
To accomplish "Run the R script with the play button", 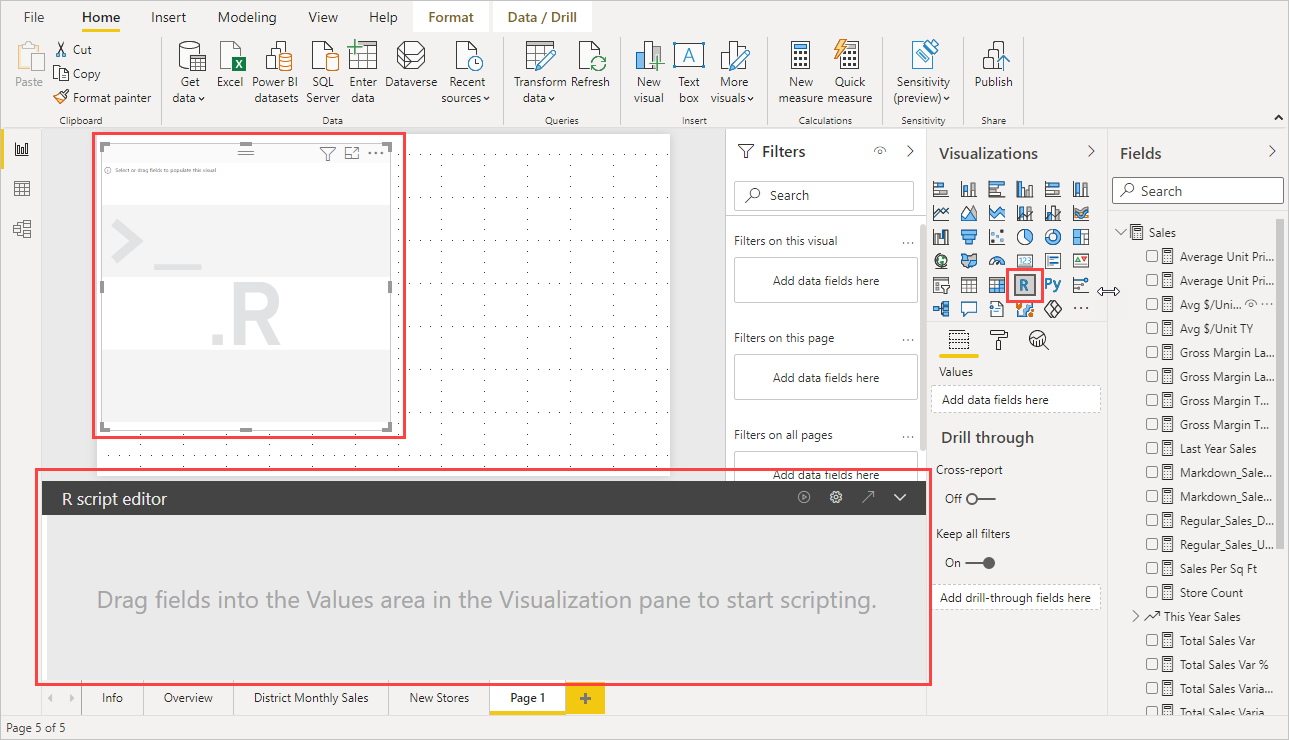I will 804,497.
